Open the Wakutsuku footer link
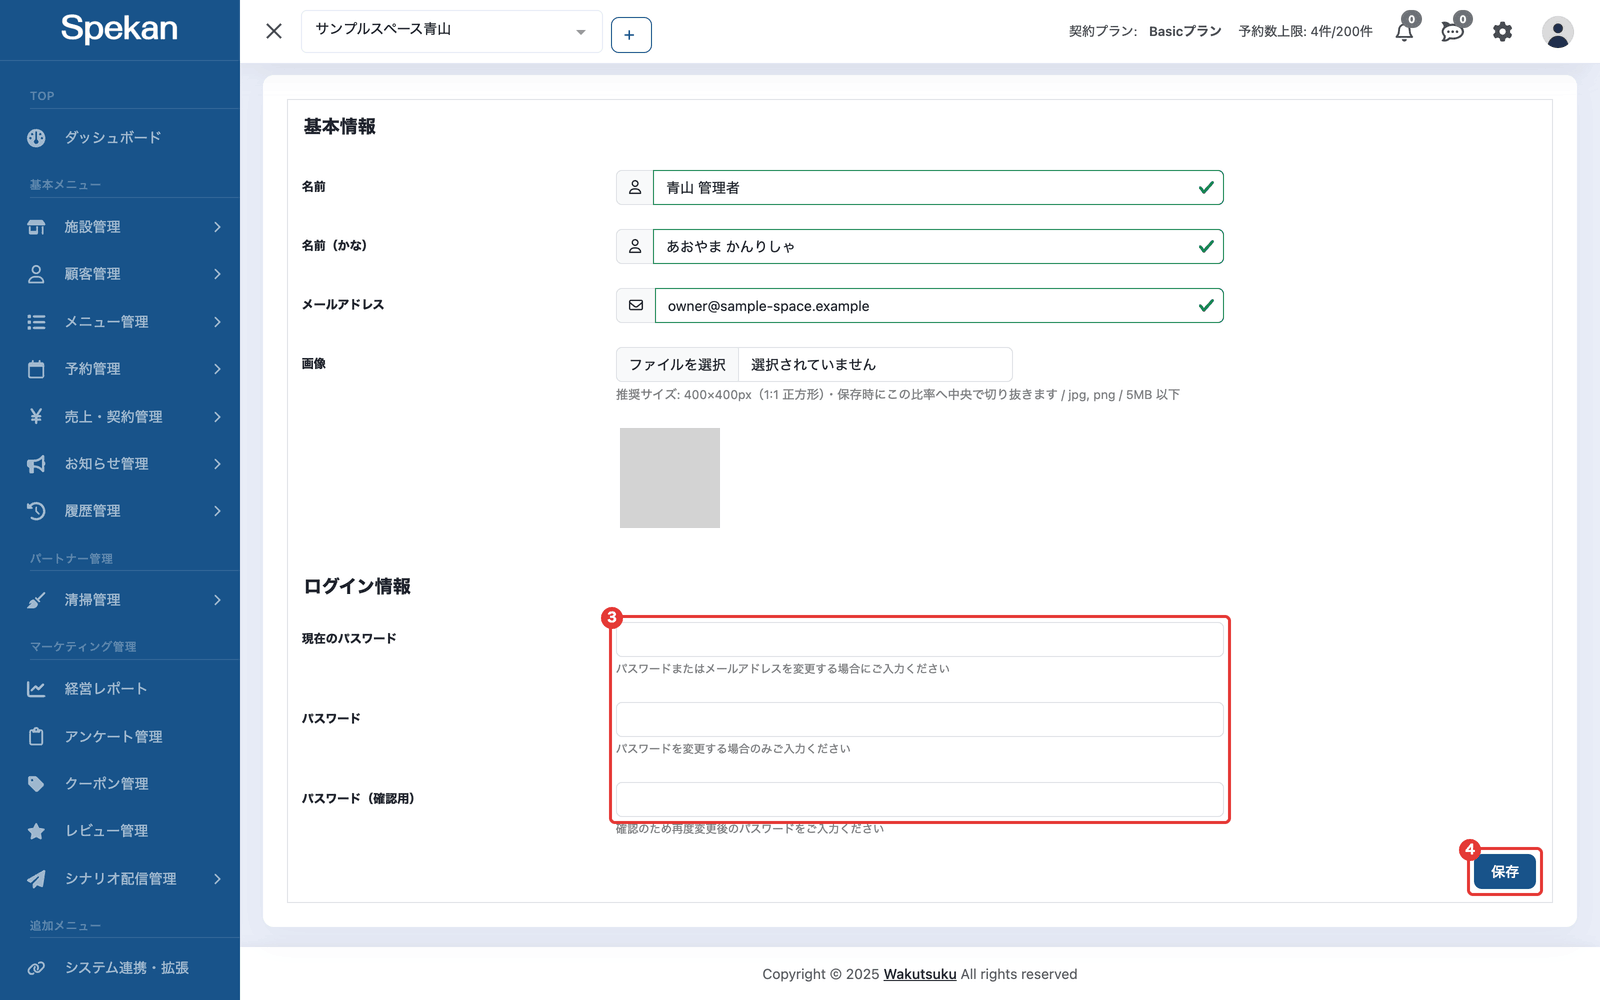Viewport: 1600px width, 1000px height. [920, 974]
